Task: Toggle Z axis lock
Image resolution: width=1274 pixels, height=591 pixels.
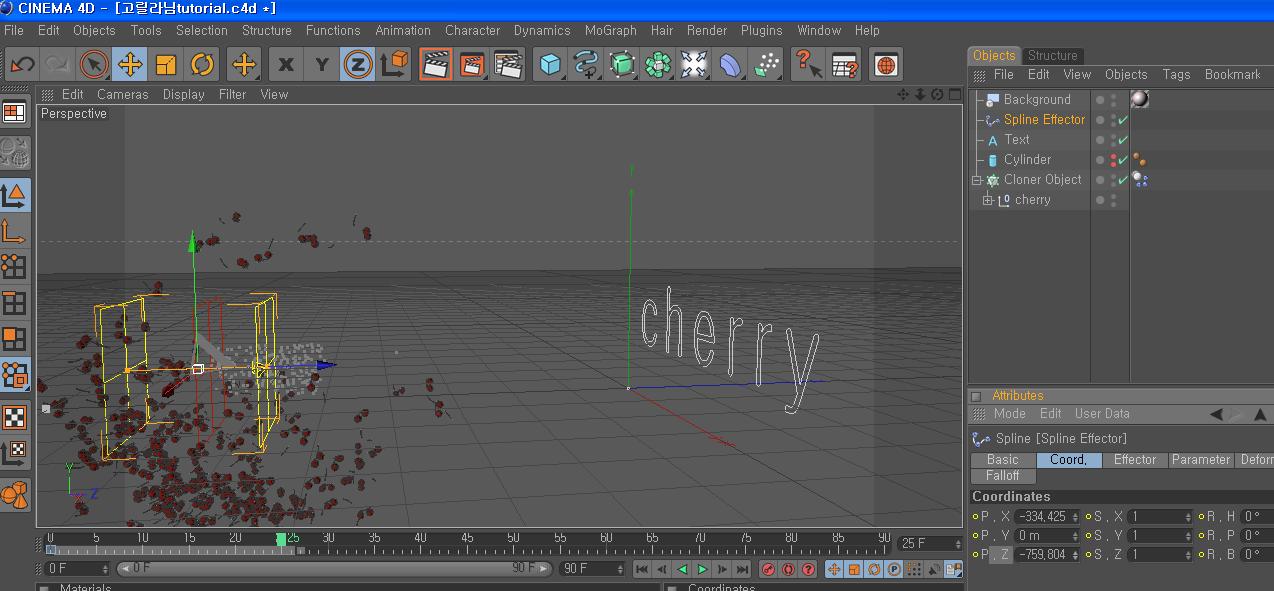Action: point(358,65)
